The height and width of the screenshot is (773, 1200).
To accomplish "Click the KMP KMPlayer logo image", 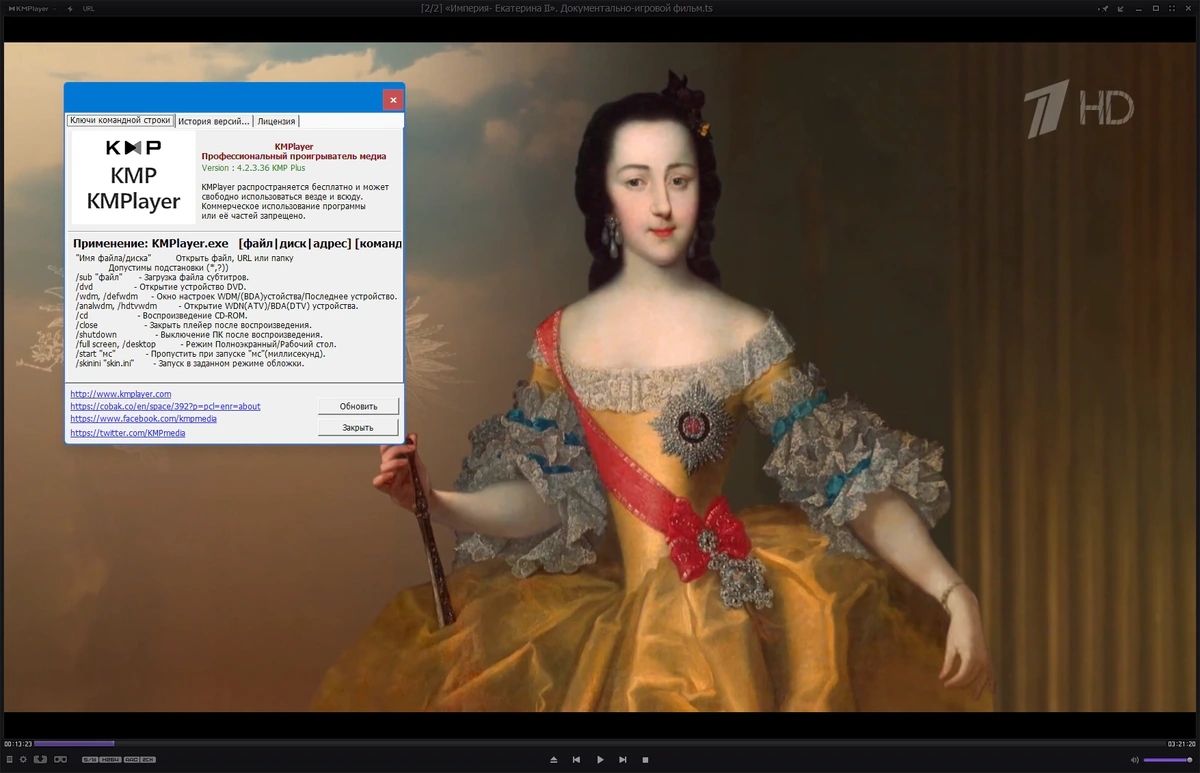I will (x=133, y=177).
